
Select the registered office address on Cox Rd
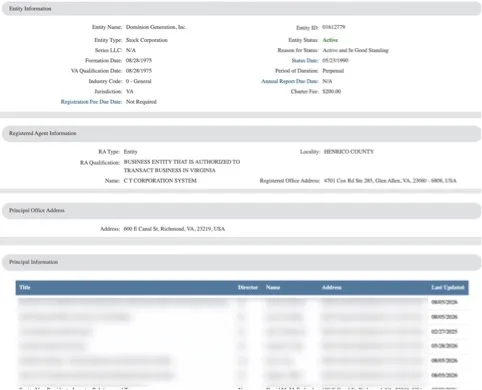click(390, 181)
